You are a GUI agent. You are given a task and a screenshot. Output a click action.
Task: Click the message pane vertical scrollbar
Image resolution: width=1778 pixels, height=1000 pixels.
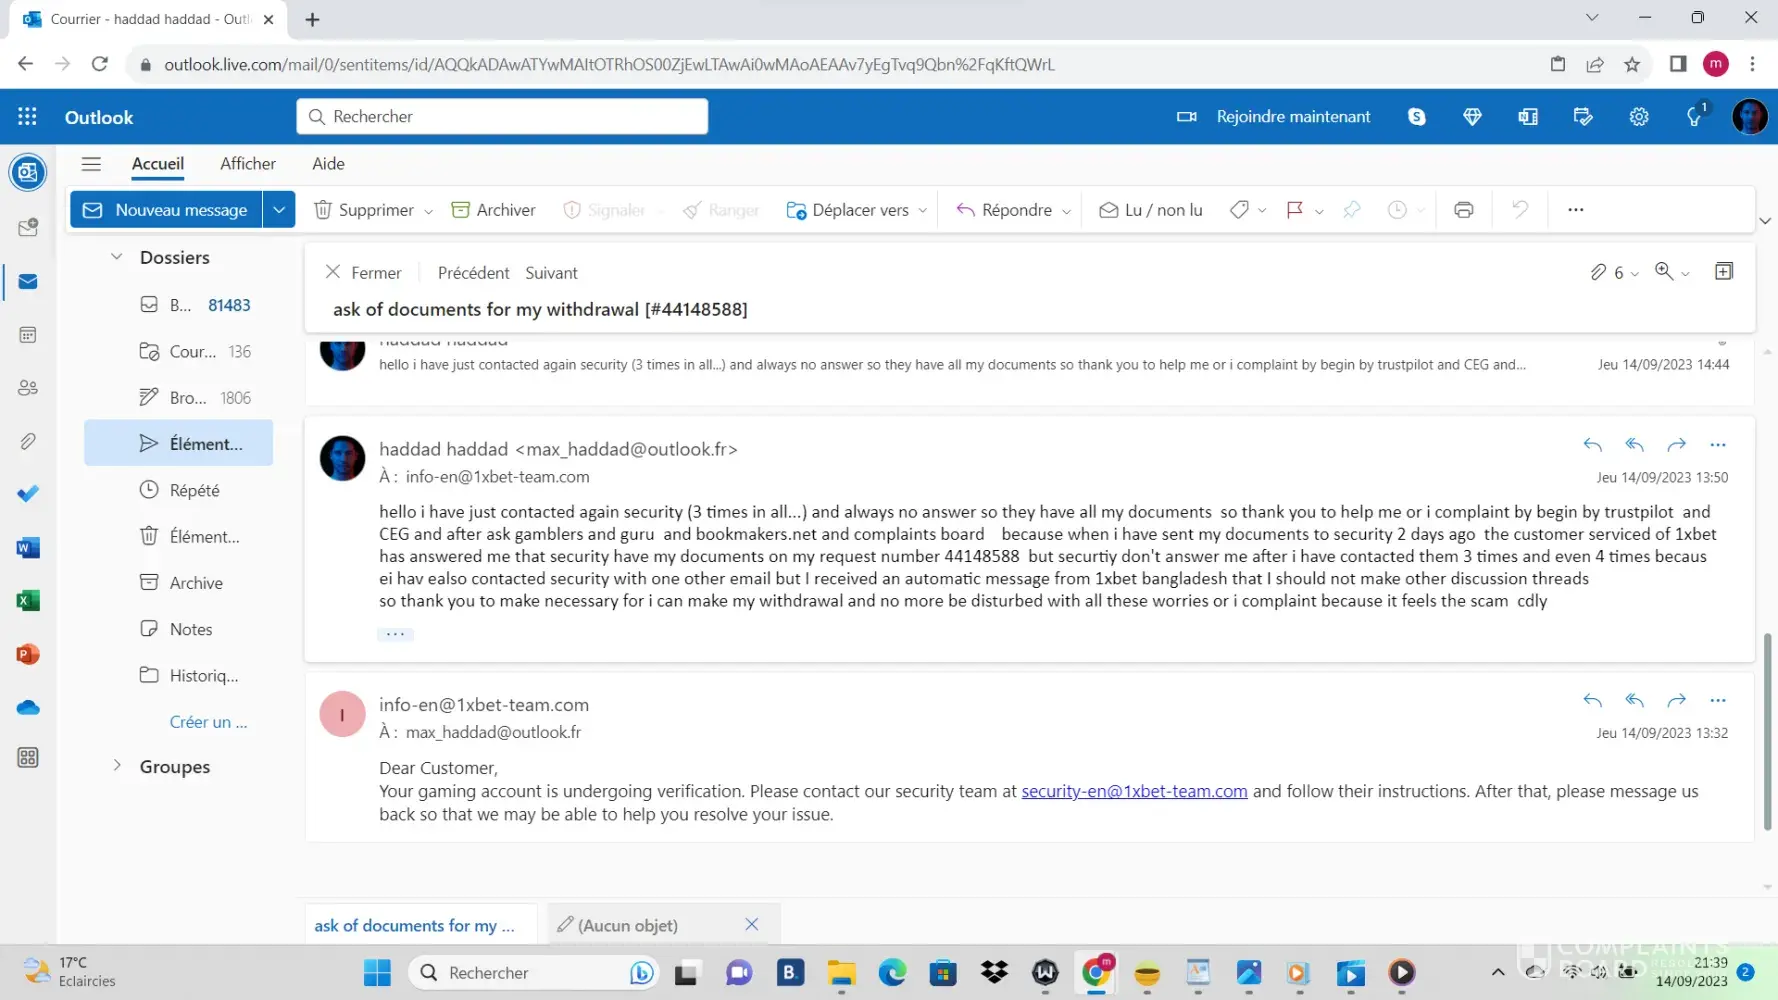click(1766, 730)
